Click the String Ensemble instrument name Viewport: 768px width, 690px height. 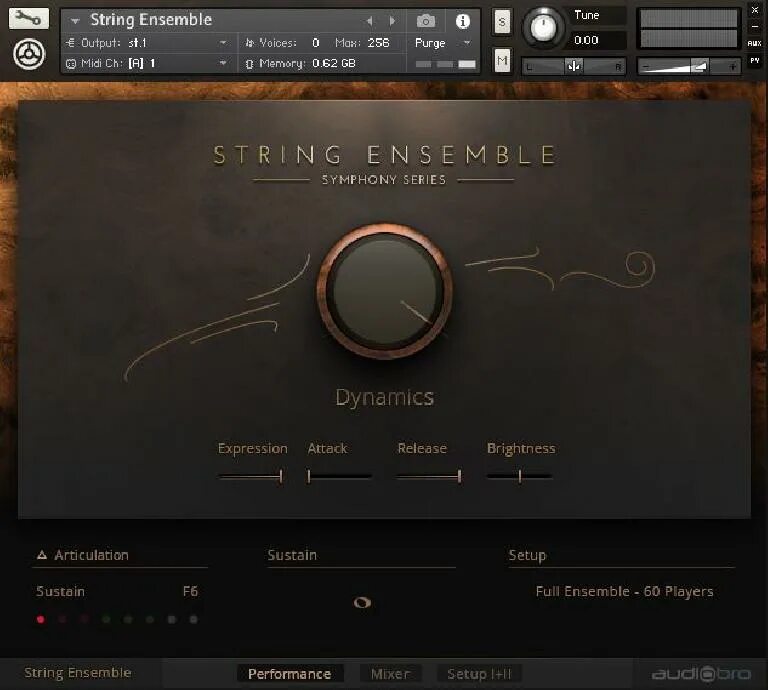(151, 20)
